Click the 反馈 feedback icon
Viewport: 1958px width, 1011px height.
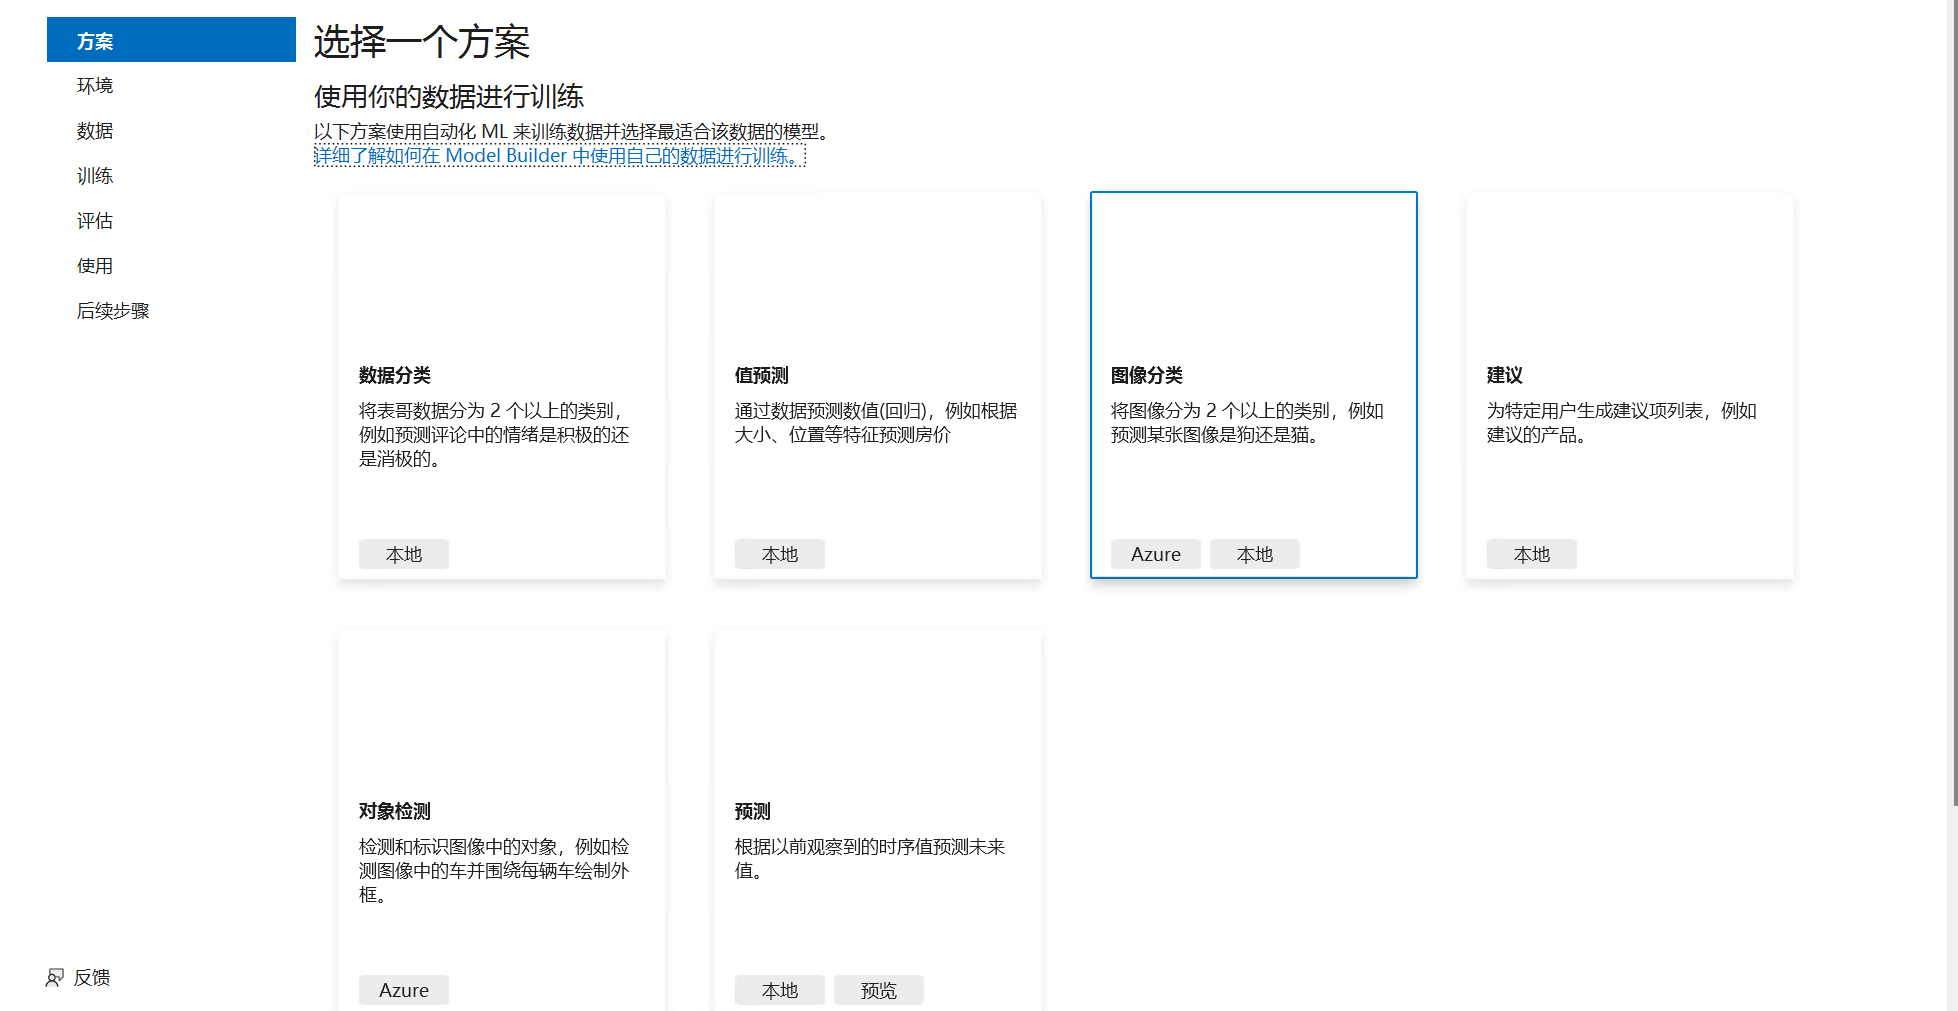(x=54, y=977)
